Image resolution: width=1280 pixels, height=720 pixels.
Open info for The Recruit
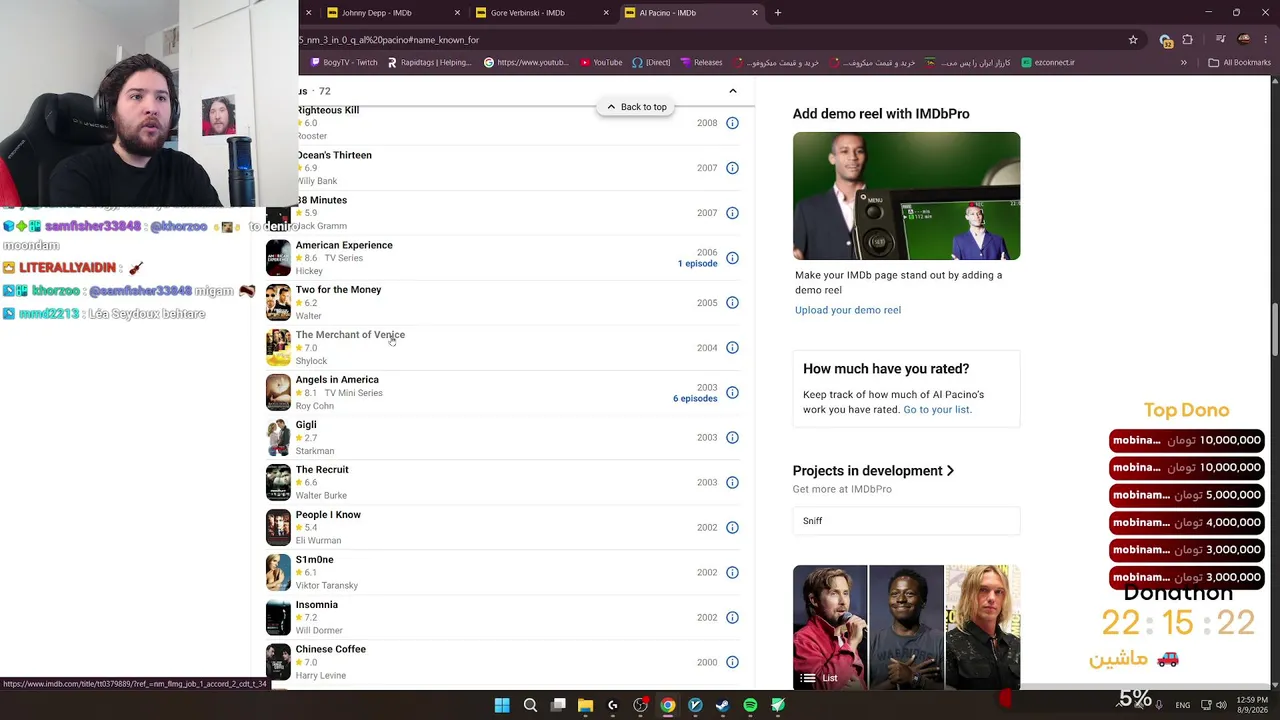pos(732,483)
